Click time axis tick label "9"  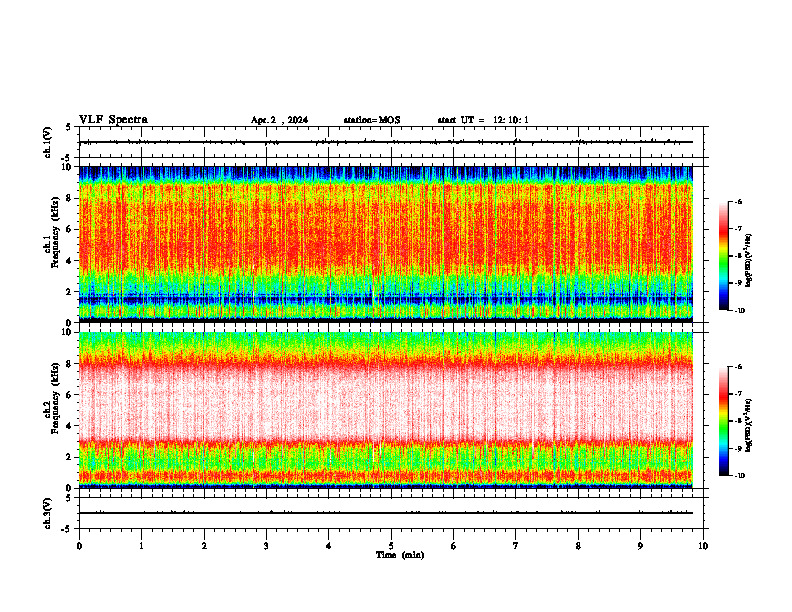click(x=640, y=546)
